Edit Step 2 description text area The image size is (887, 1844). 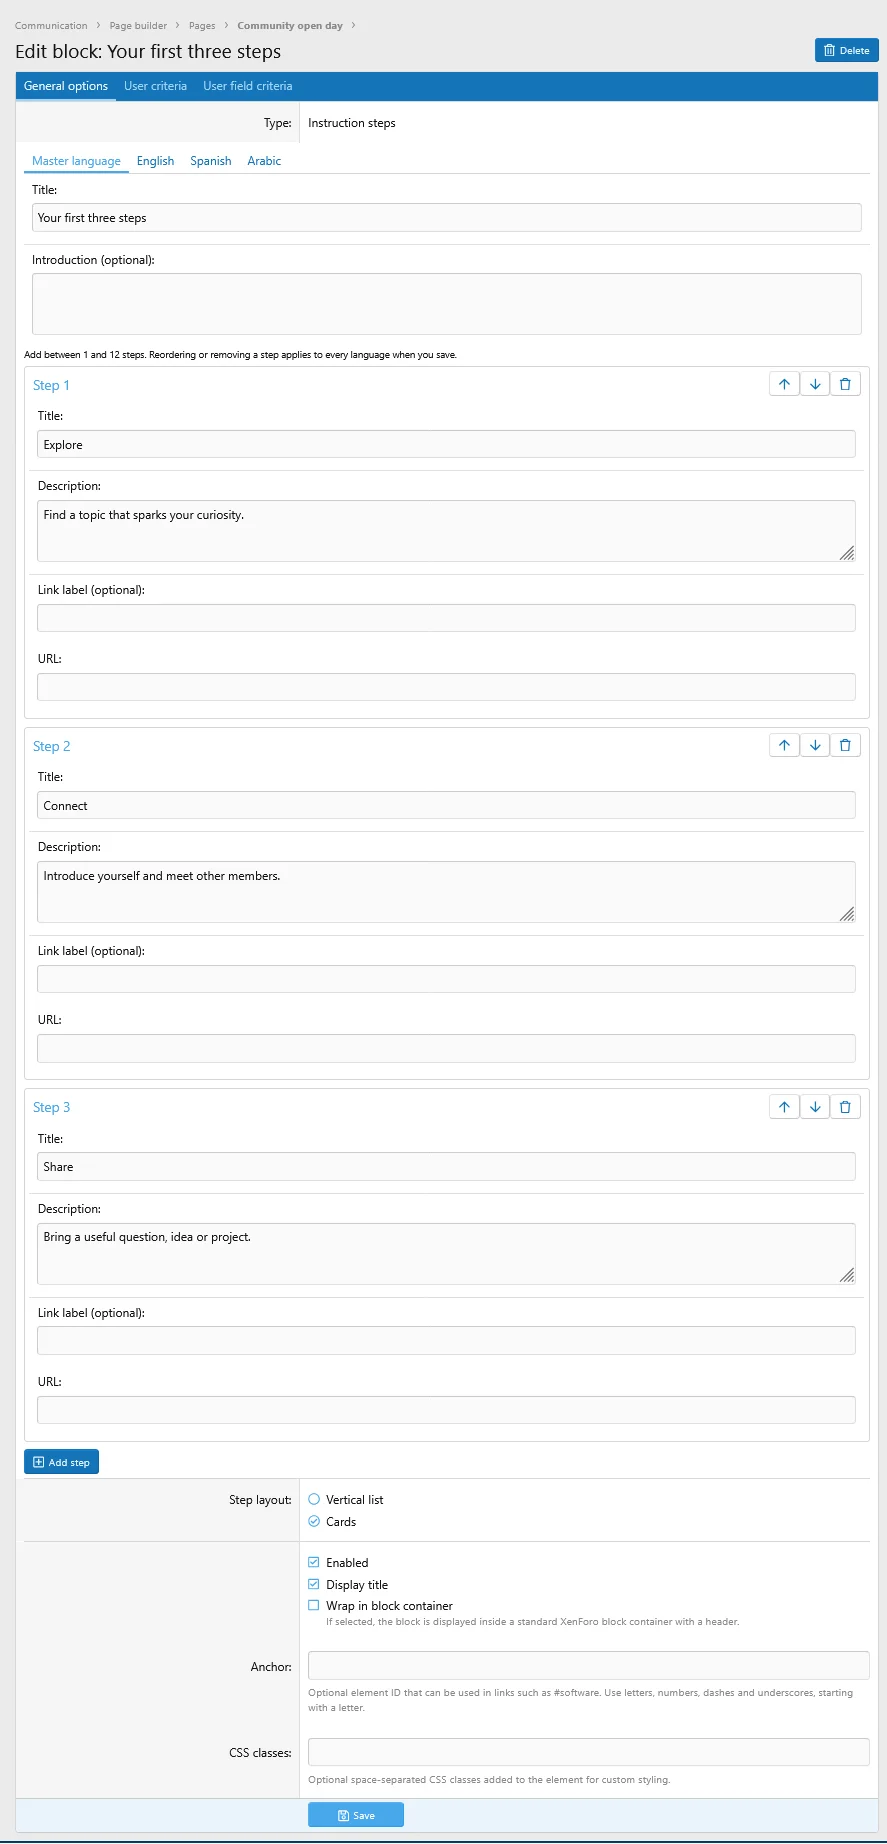click(446, 892)
